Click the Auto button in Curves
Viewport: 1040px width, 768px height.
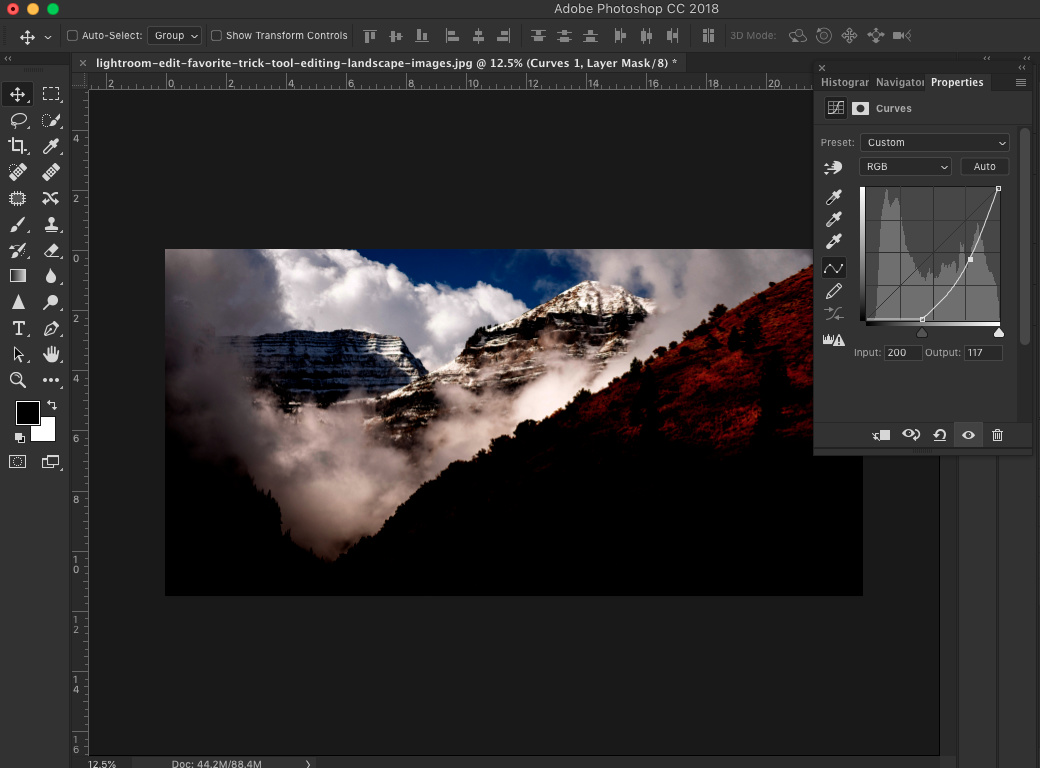tap(984, 167)
